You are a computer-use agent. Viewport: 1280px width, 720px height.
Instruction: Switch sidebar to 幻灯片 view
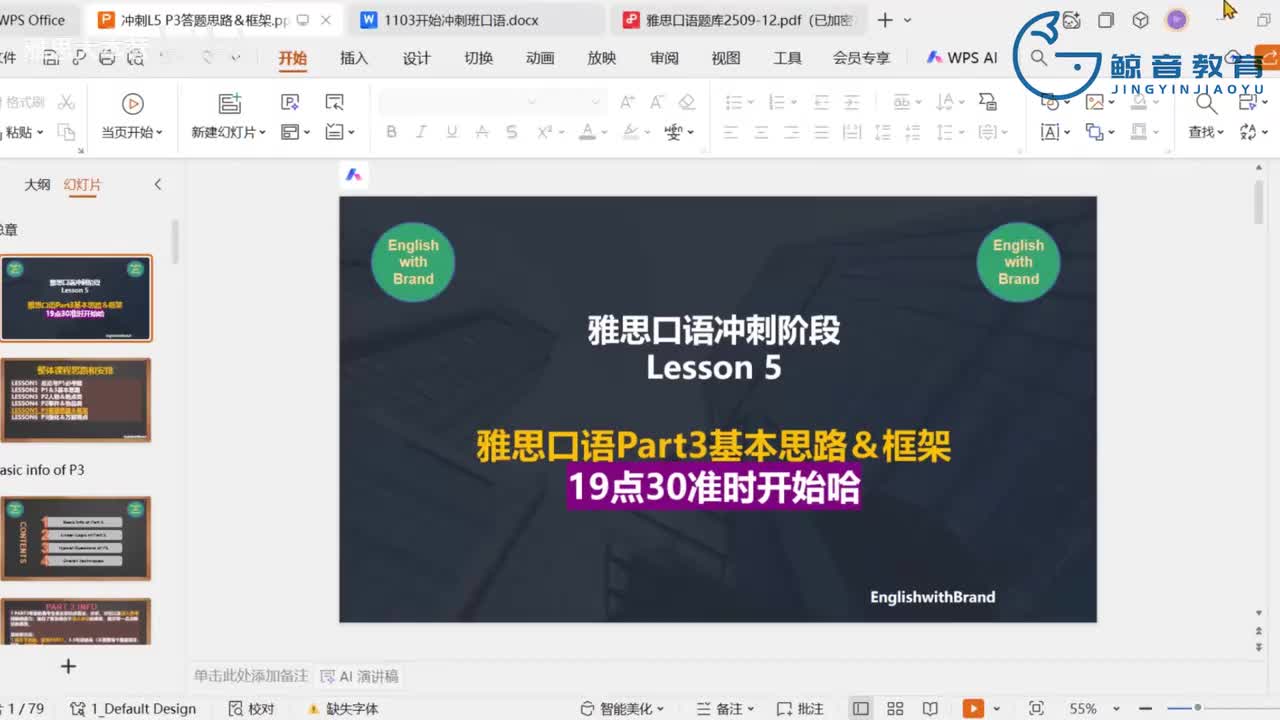pos(82,184)
